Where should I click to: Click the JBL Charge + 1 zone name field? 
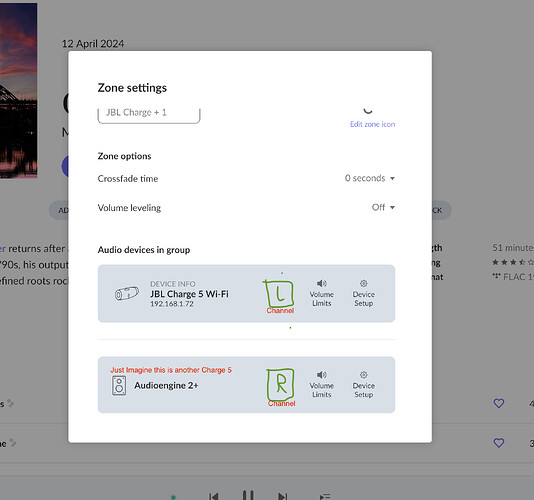coord(149,113)
